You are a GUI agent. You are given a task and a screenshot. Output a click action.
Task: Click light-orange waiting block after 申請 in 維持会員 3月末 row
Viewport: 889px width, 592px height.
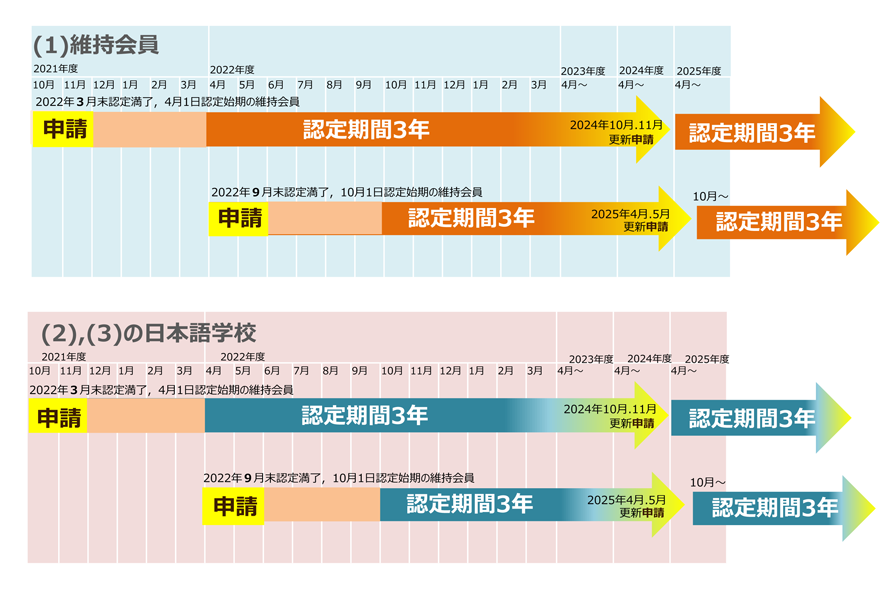coord(150,130)
